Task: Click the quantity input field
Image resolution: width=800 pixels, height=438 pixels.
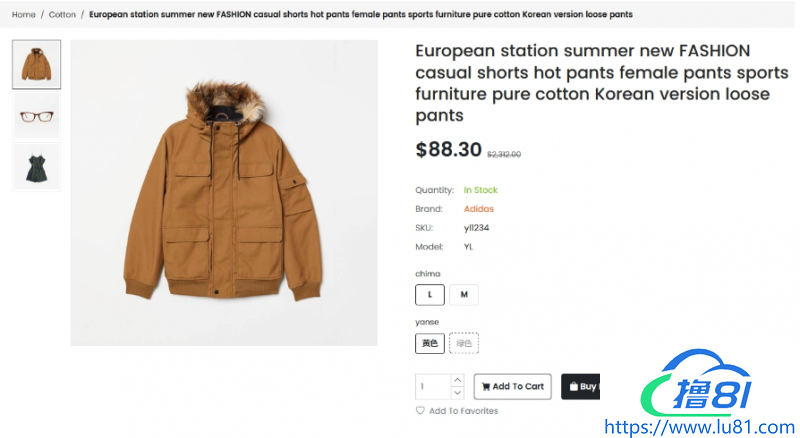Action: (433, 387)
